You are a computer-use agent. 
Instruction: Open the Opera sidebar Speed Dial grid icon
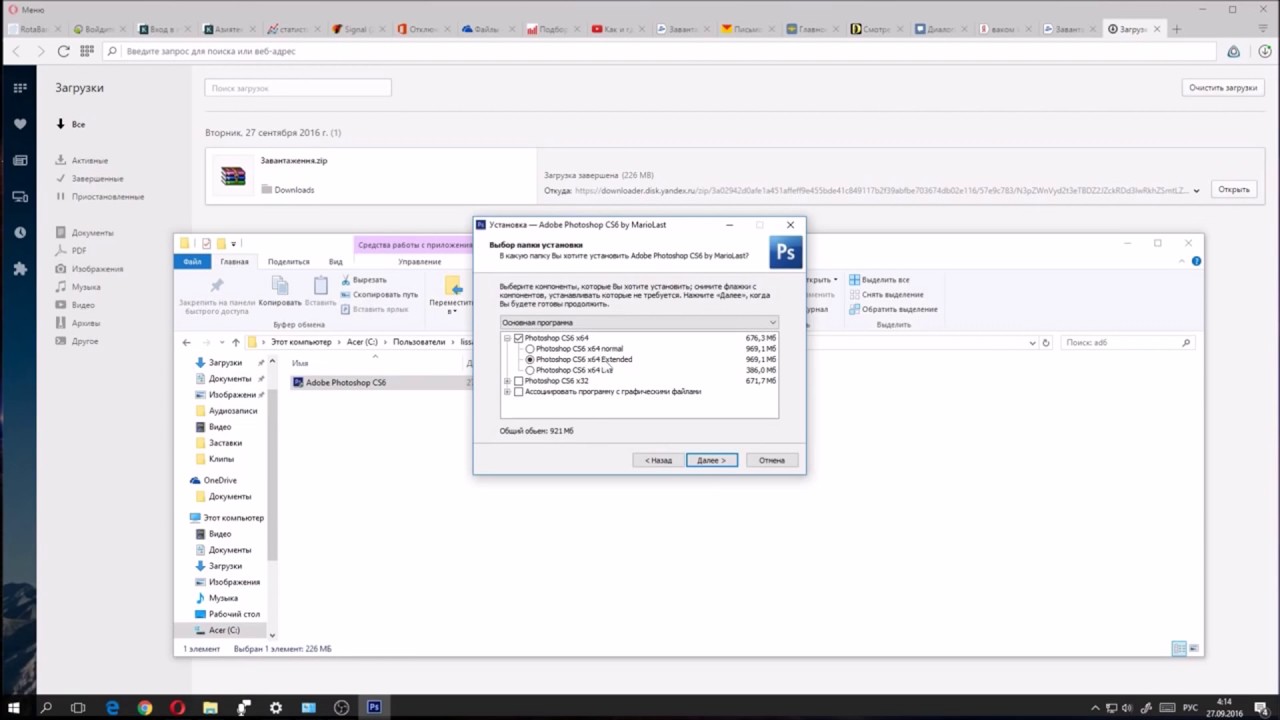(20, 88)
